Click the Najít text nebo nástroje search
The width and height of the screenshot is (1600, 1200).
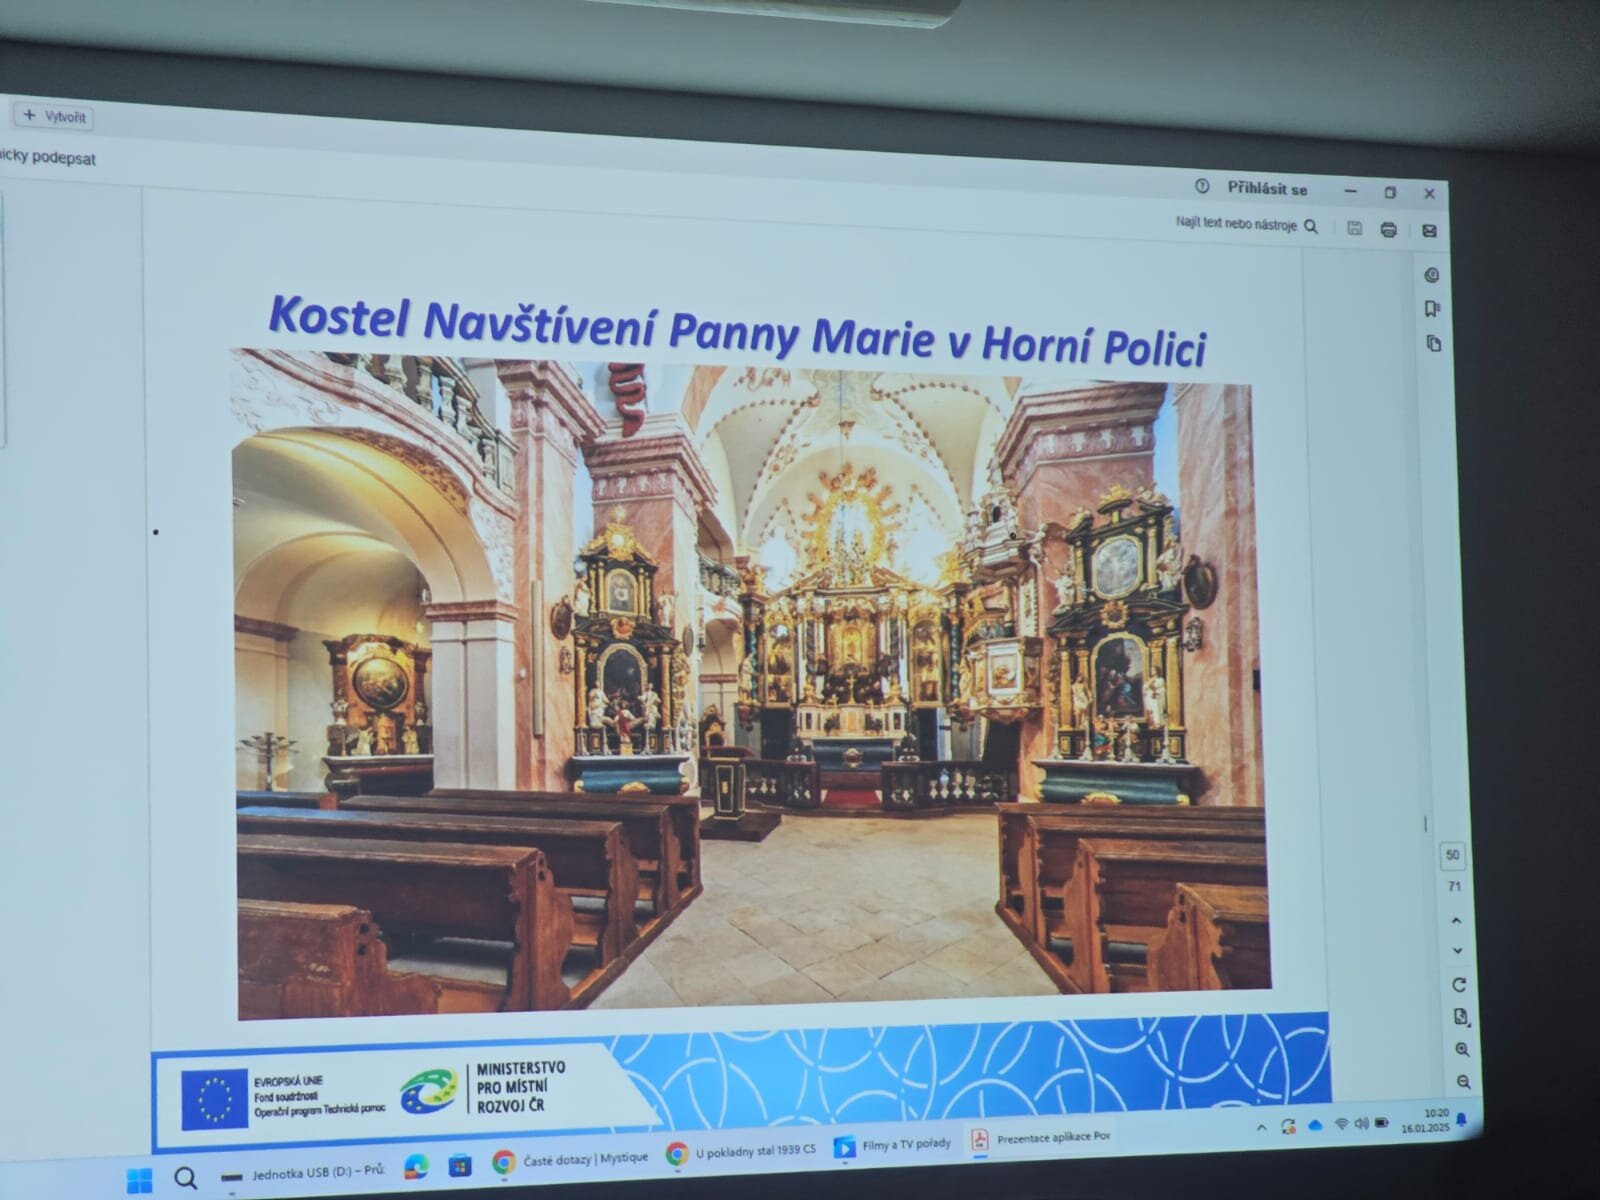click(1246, 225)
